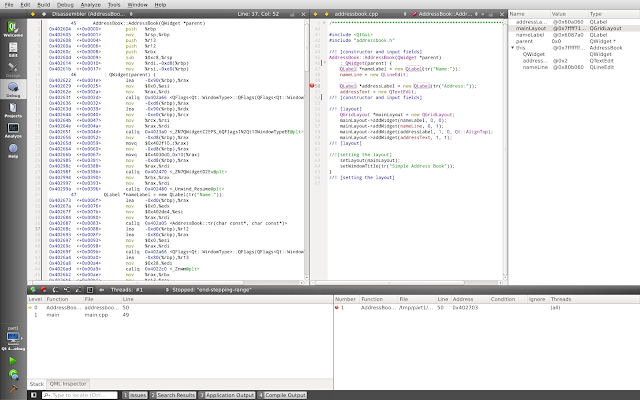Select breakpoint 1 row in Breakpoints view
The image size is (640, 400).
487,307
